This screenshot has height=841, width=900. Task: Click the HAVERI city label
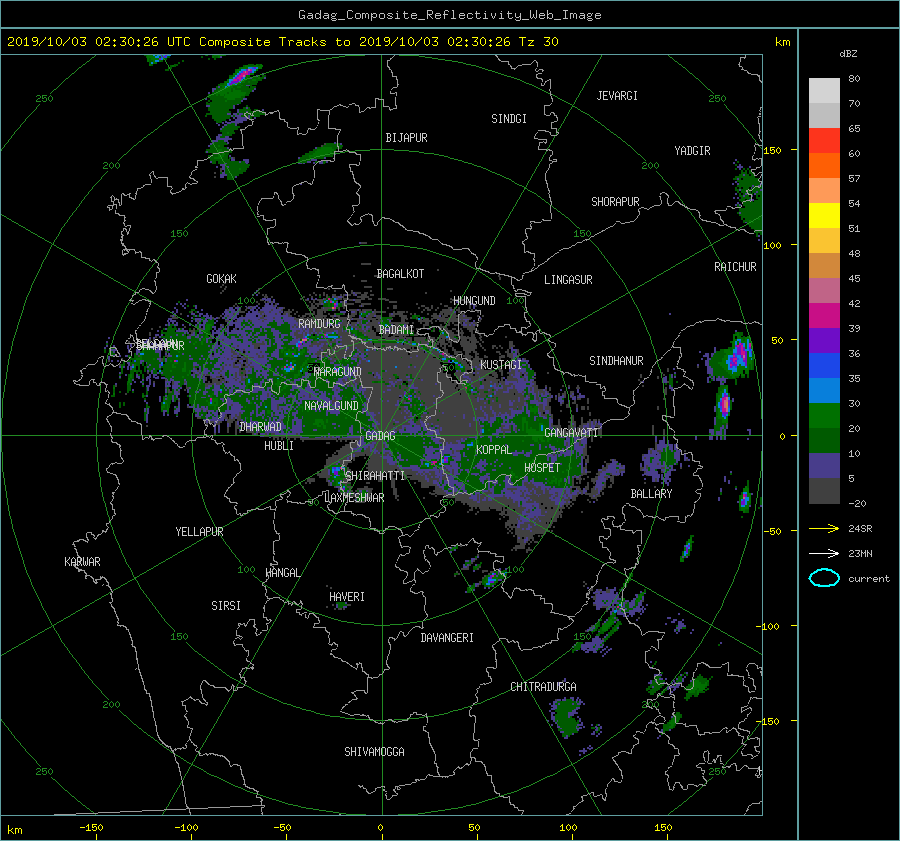347,597
